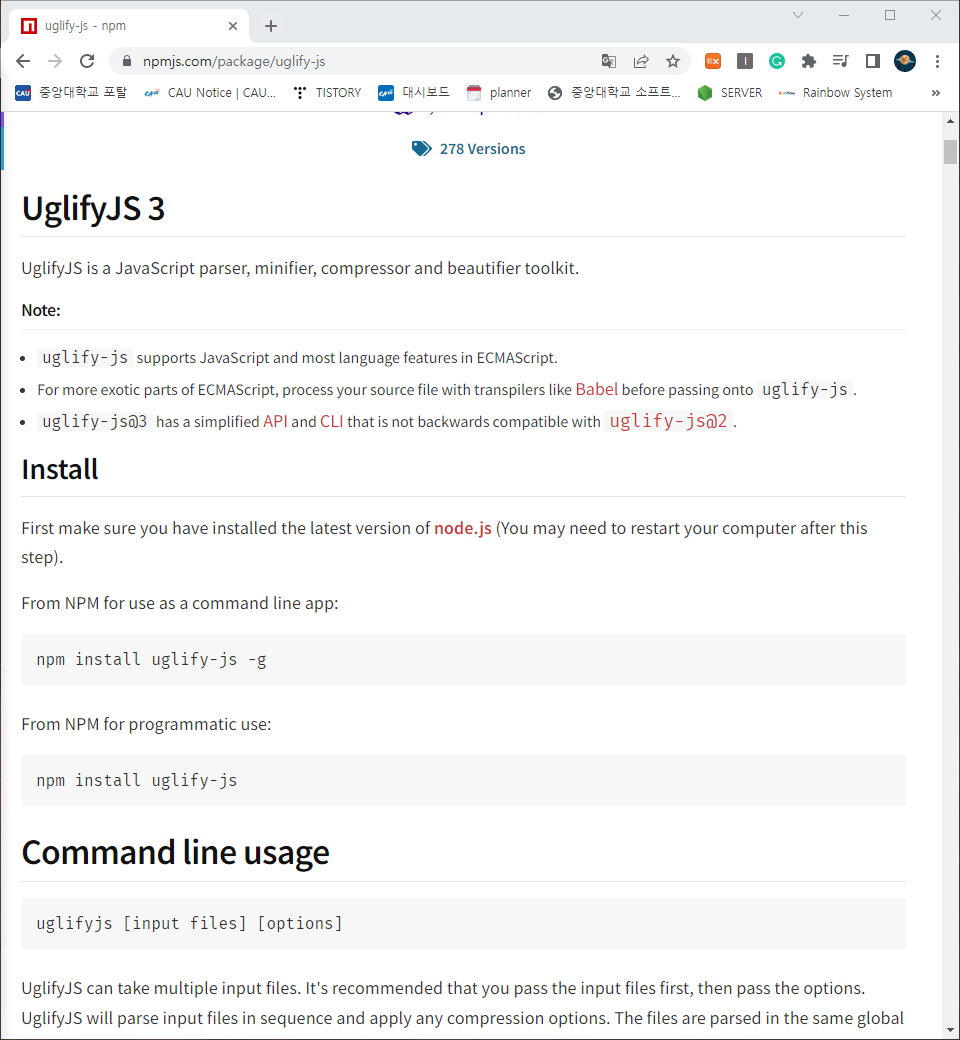Show more bookmarks chevron
Screen dimensions: 960x1040
[x=935, y=93]
